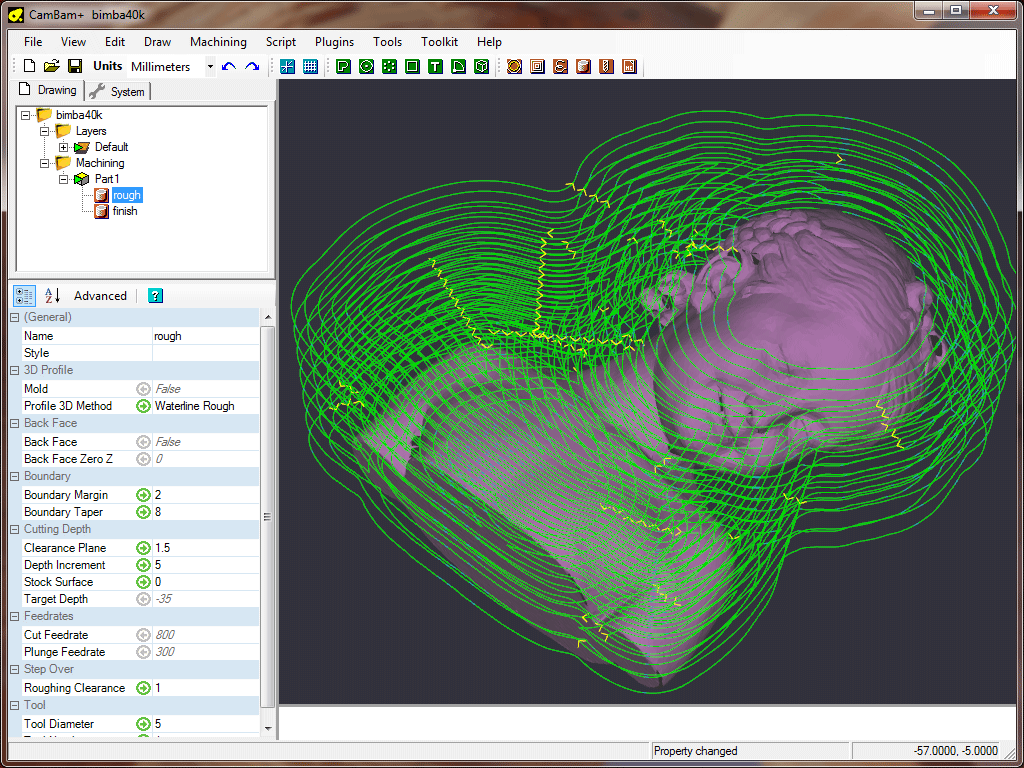Create a new file with the New icon

click(29, 66)
